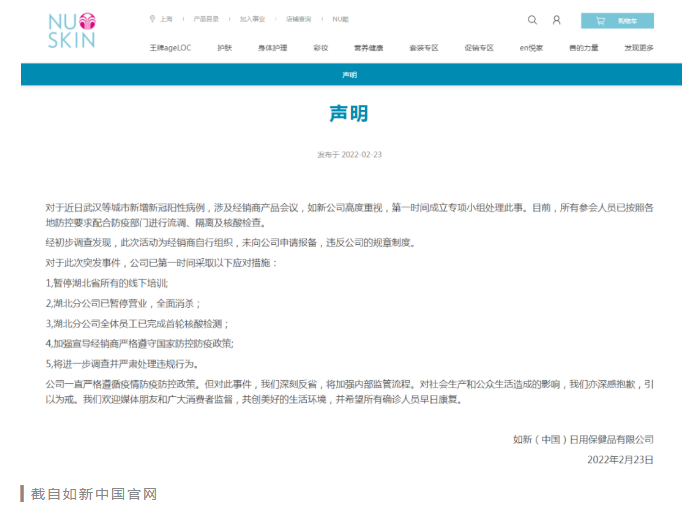Open the user account icon

pyautogui.click(x=556, y=20)
